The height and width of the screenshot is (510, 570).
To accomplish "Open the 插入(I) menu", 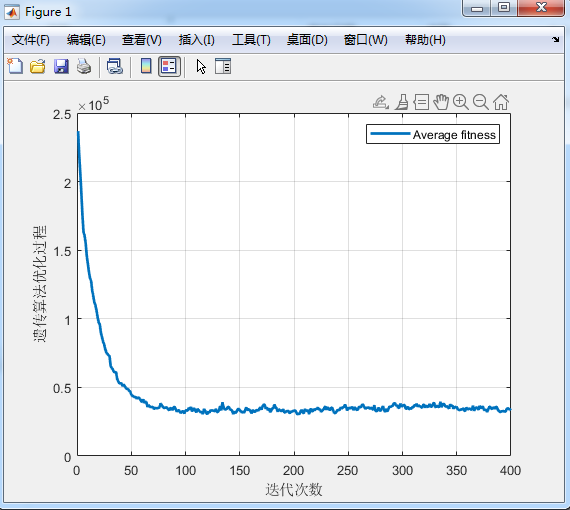I will [x=196, y=40].
